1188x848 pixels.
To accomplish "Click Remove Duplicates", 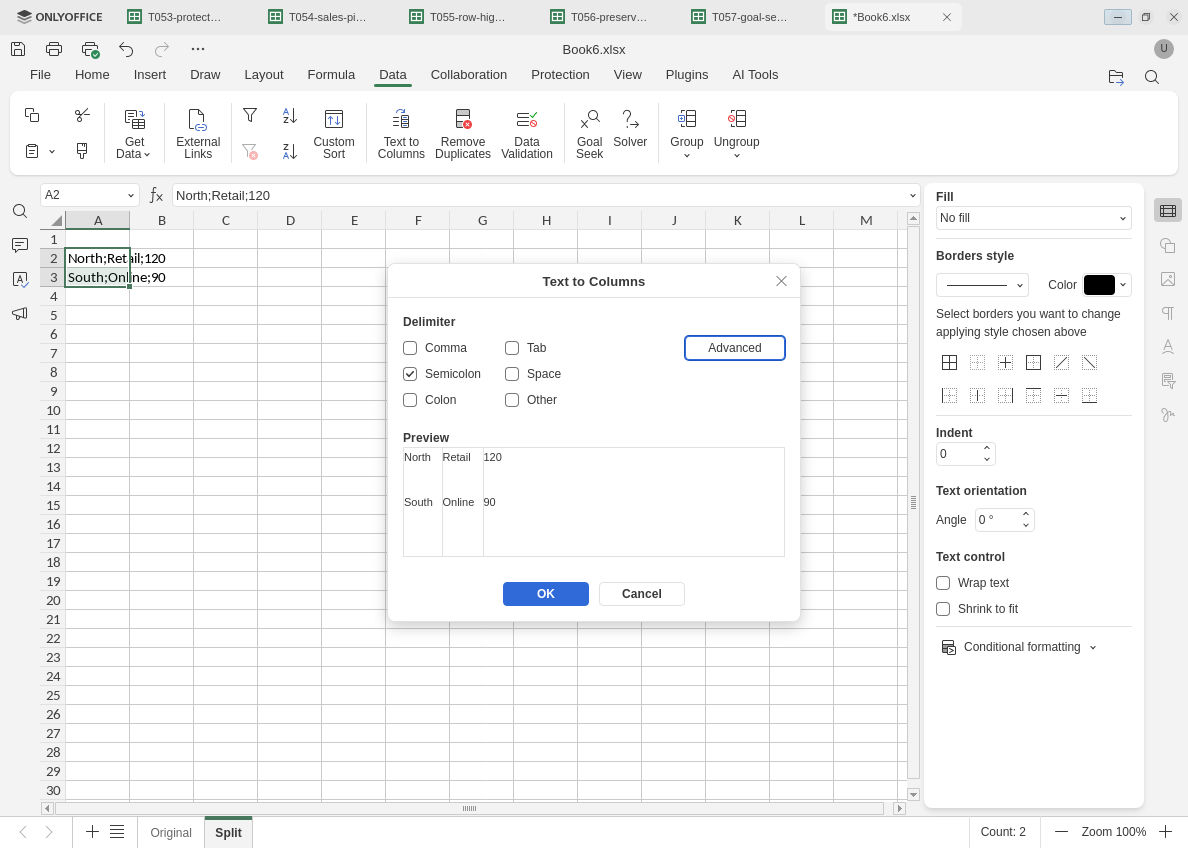I will click(x=463, y=133).
